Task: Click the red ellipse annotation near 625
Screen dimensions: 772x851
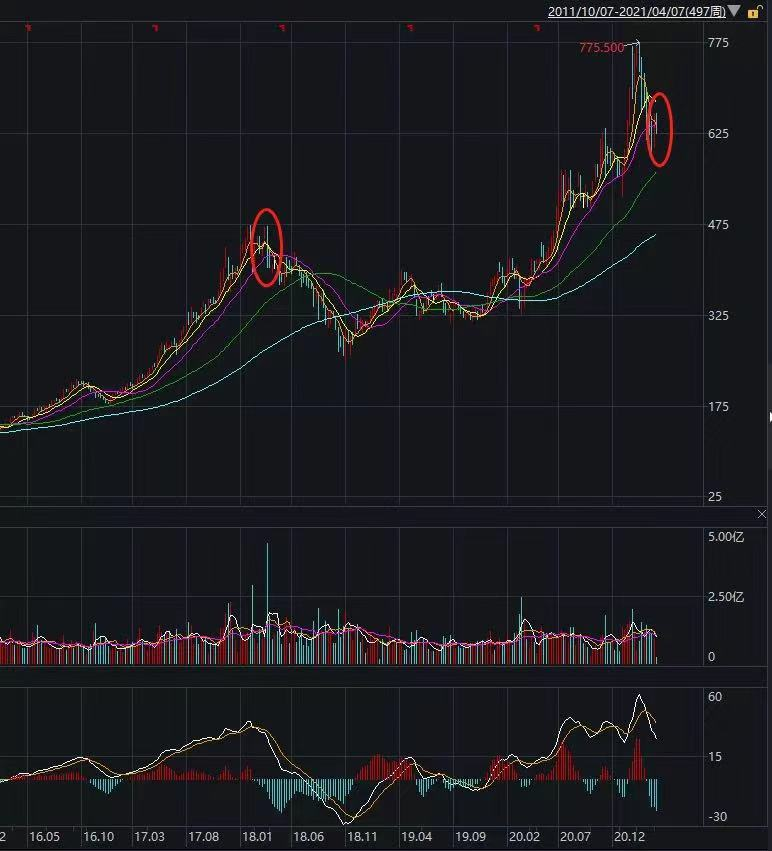Action: (659, 129)
